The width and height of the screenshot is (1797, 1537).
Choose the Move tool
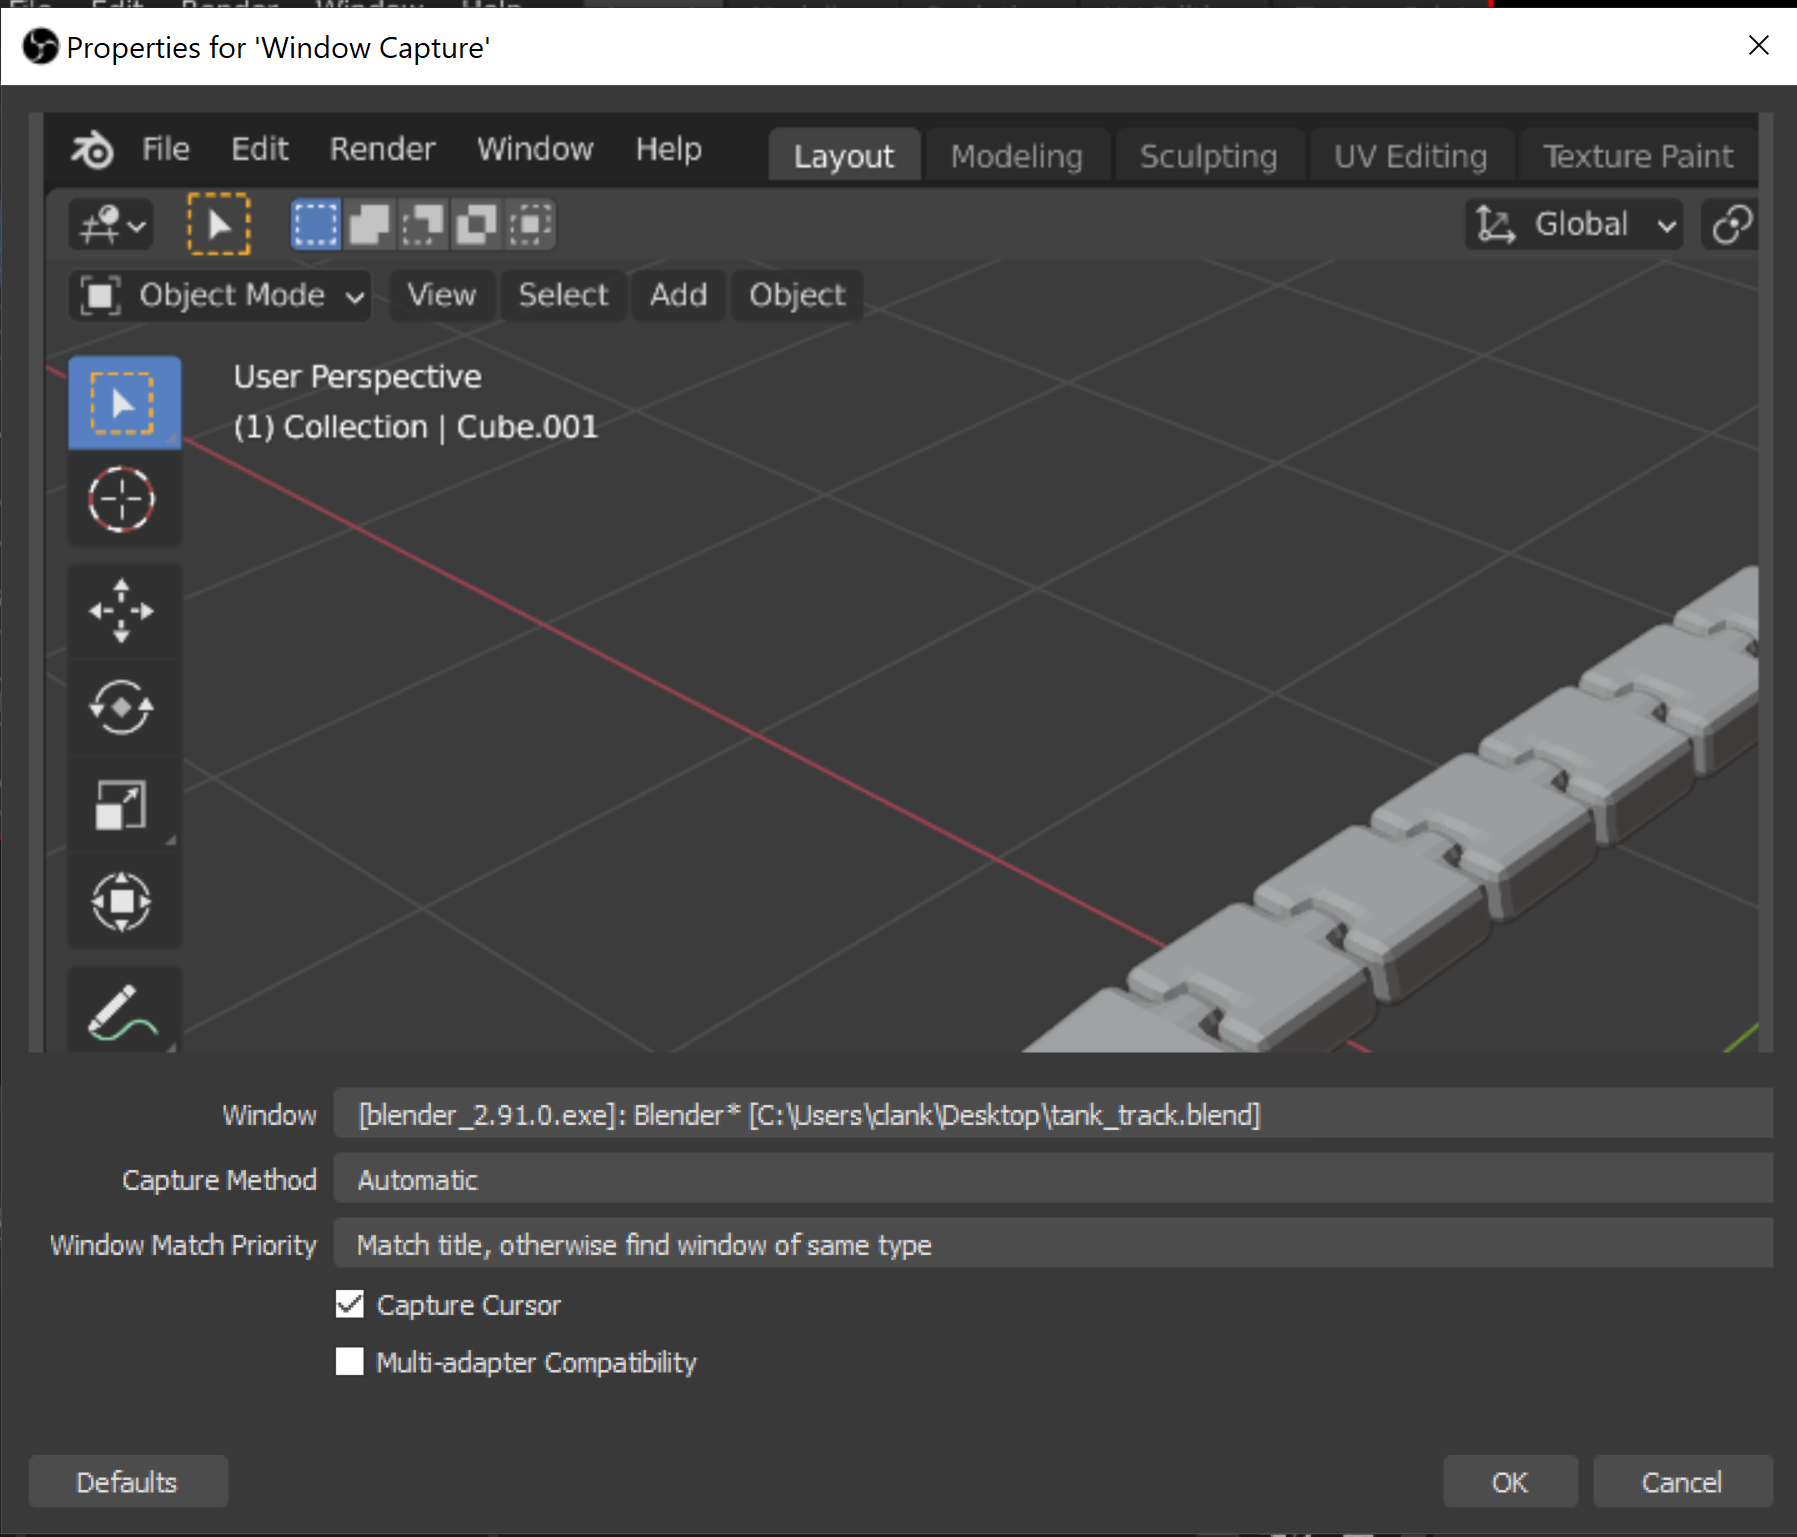point(122,611)
